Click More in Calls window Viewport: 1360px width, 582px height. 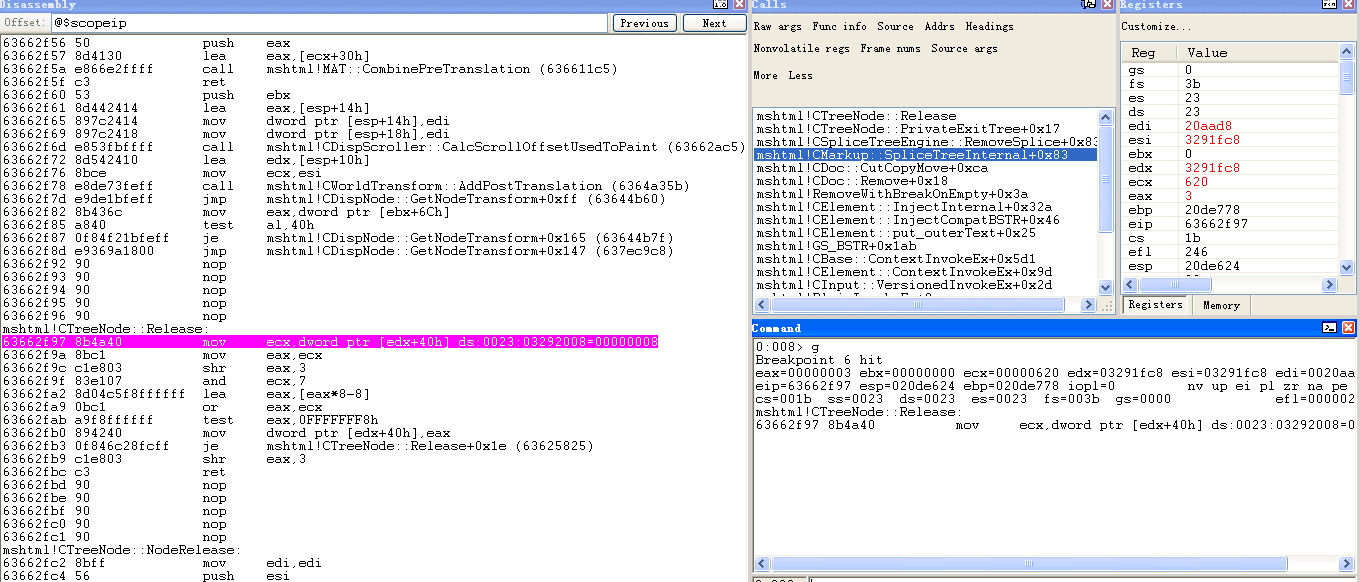click(765, 76)
